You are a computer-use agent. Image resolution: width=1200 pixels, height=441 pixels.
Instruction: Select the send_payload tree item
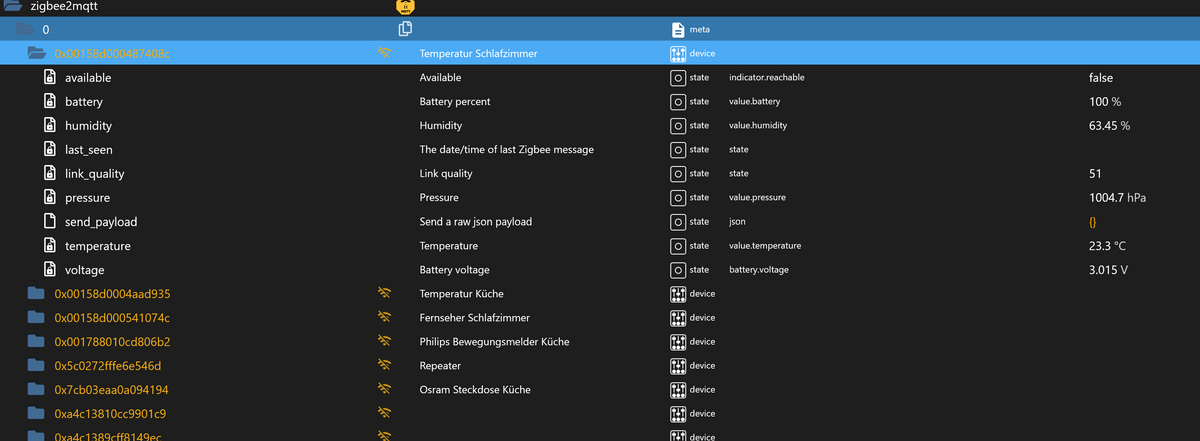click(101, 221)
